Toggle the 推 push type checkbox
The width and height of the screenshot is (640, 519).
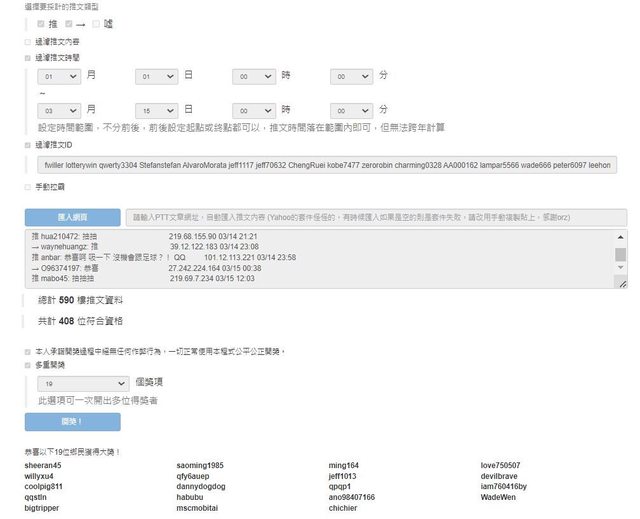point(40,23)
